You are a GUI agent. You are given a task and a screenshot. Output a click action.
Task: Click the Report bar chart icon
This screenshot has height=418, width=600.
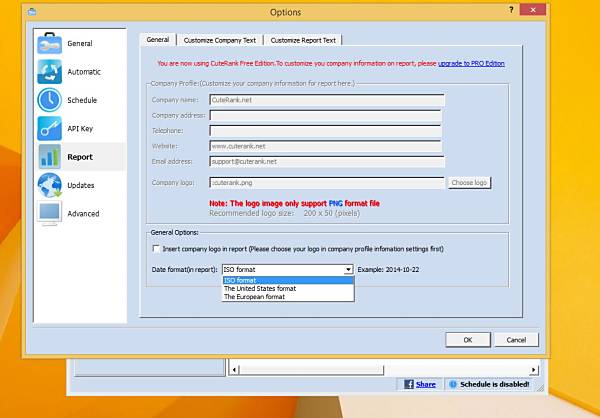point(49,157)
